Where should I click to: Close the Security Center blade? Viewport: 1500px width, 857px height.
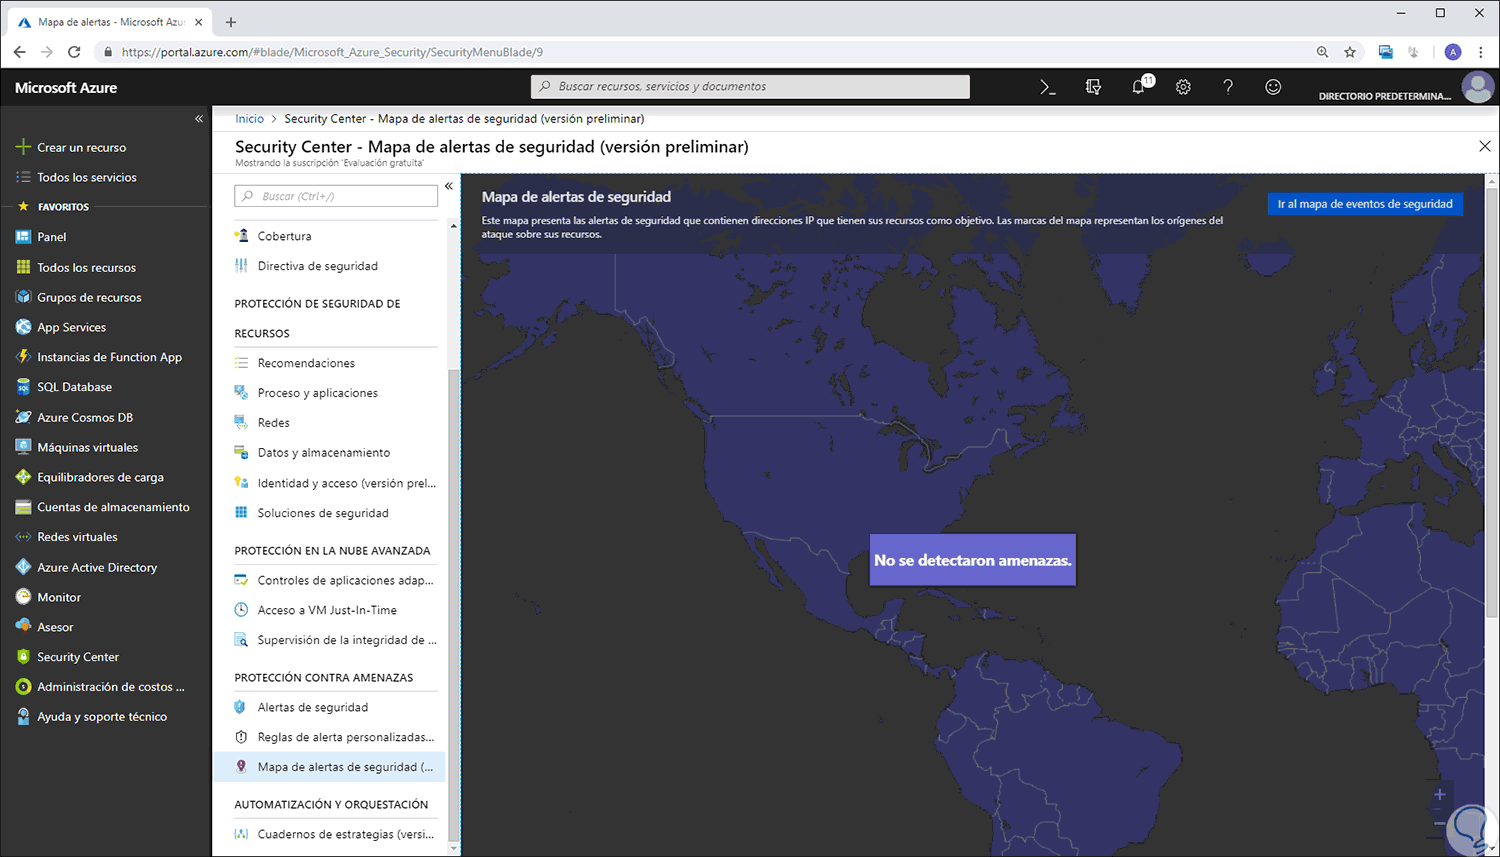pyautogui.click(x=1484, y=146)
